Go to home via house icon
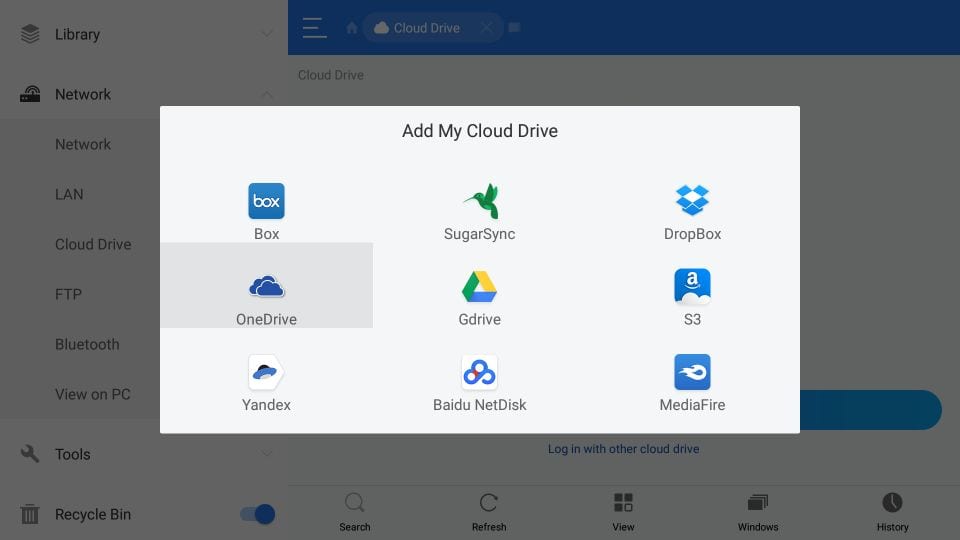This screenshot has height=540, width=960. 351,28
